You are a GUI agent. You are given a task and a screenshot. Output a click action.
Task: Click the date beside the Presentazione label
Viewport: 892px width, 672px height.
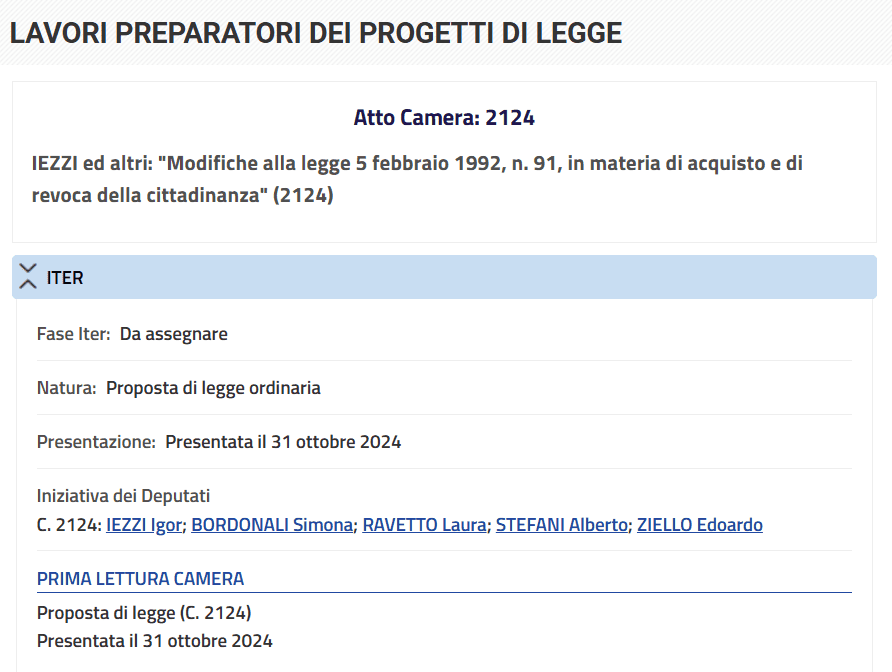click(x=283, y=442)
